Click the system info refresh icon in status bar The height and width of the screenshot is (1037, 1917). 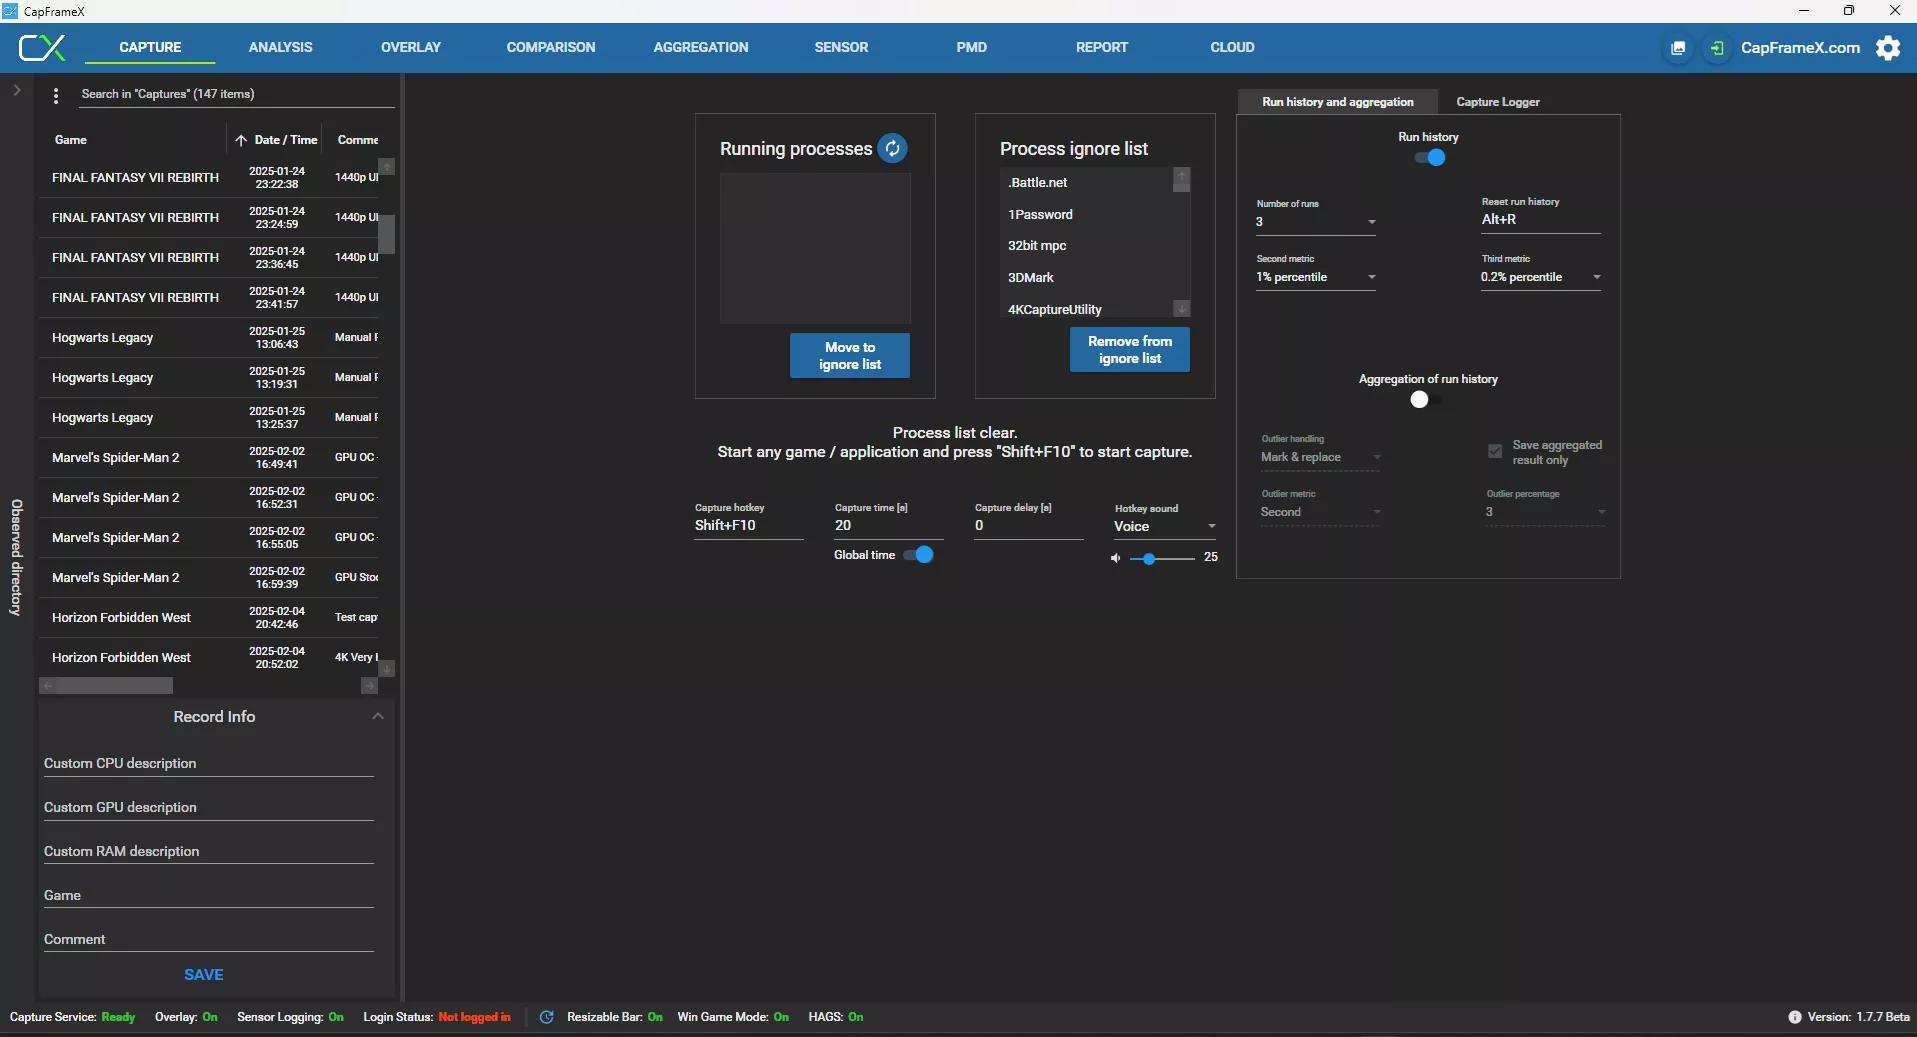546,1017
